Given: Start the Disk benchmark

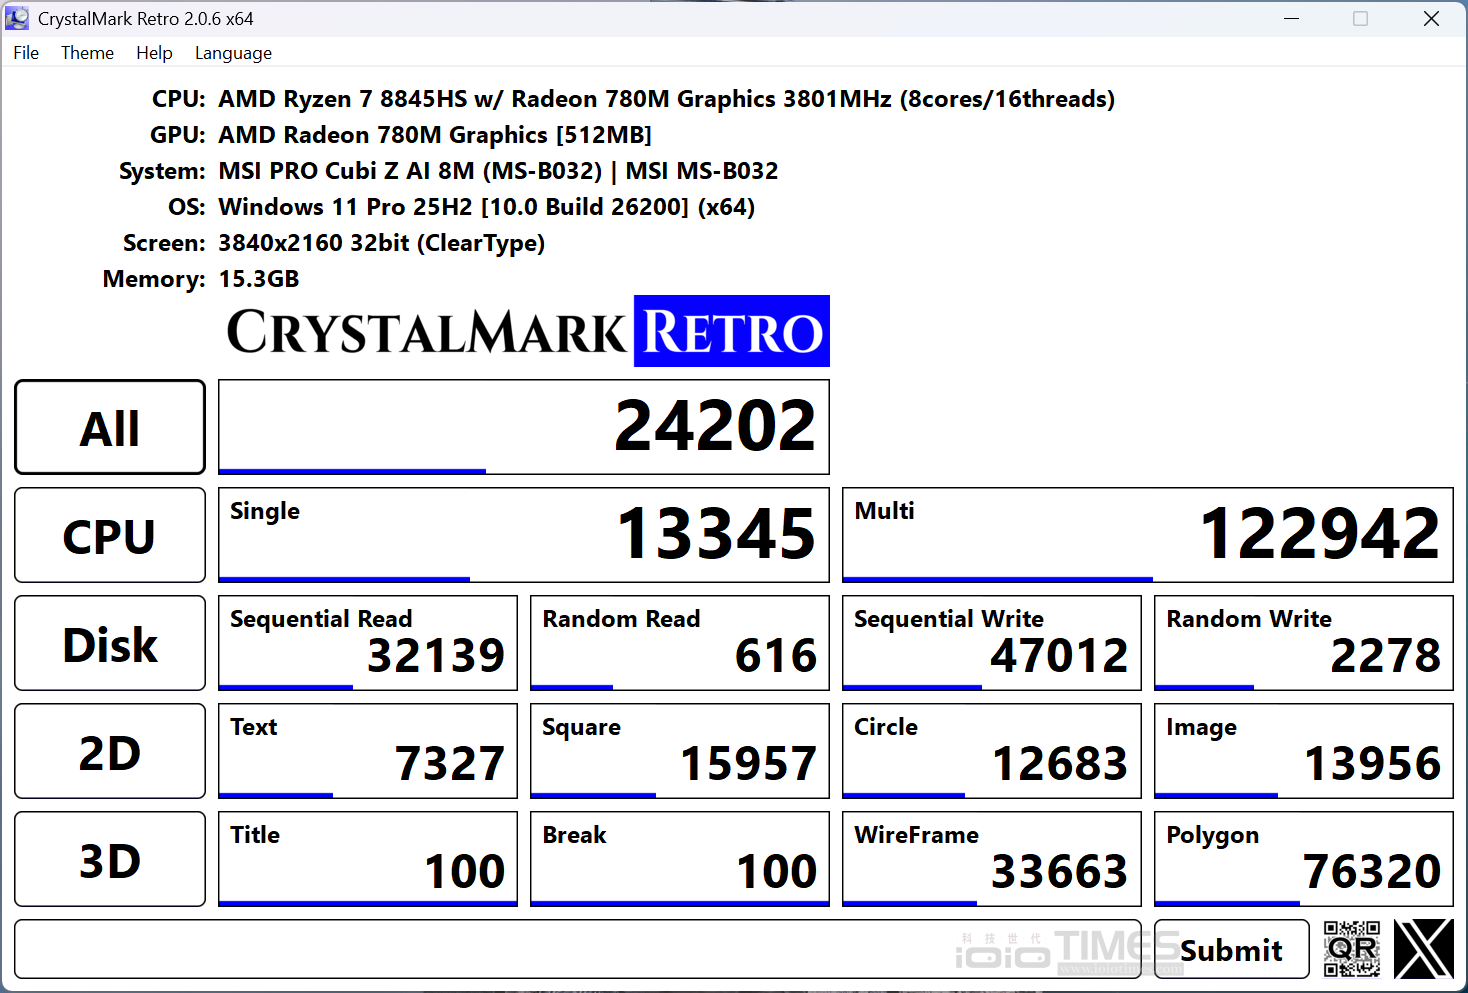Looking at the screenshot, I should 110,643.
